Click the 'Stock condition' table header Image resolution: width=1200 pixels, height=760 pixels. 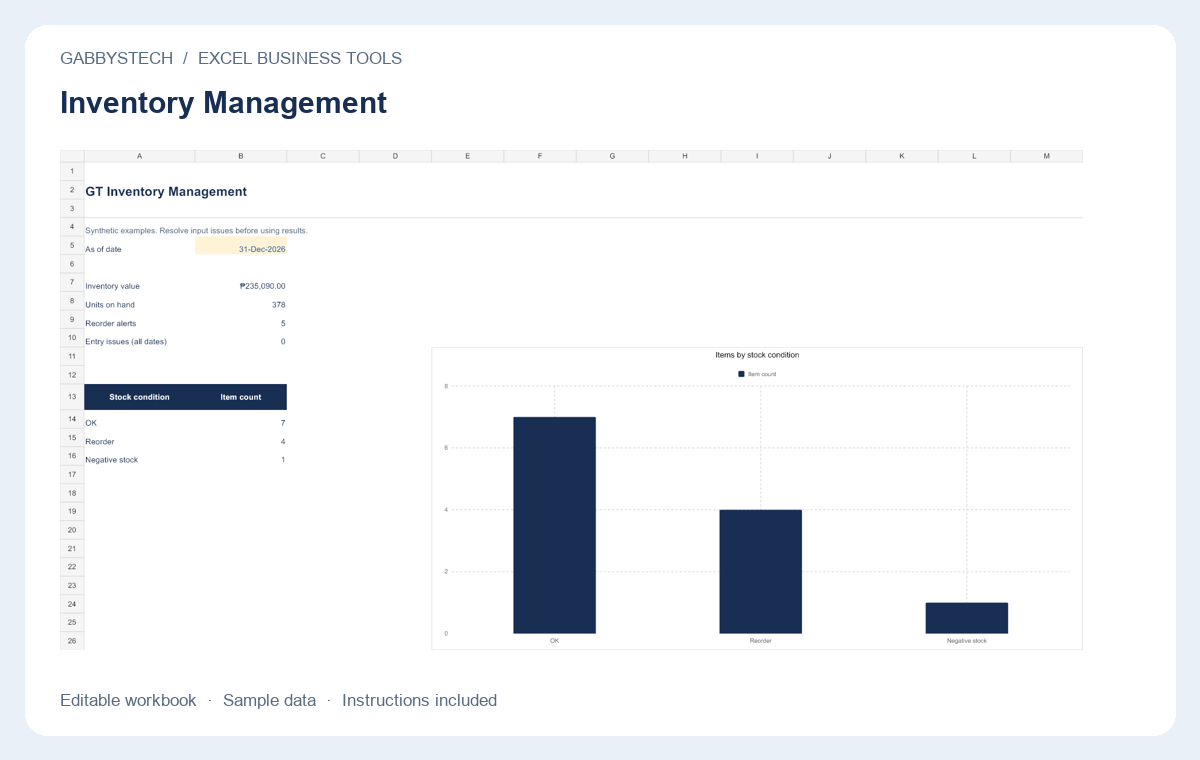(140, 397)
